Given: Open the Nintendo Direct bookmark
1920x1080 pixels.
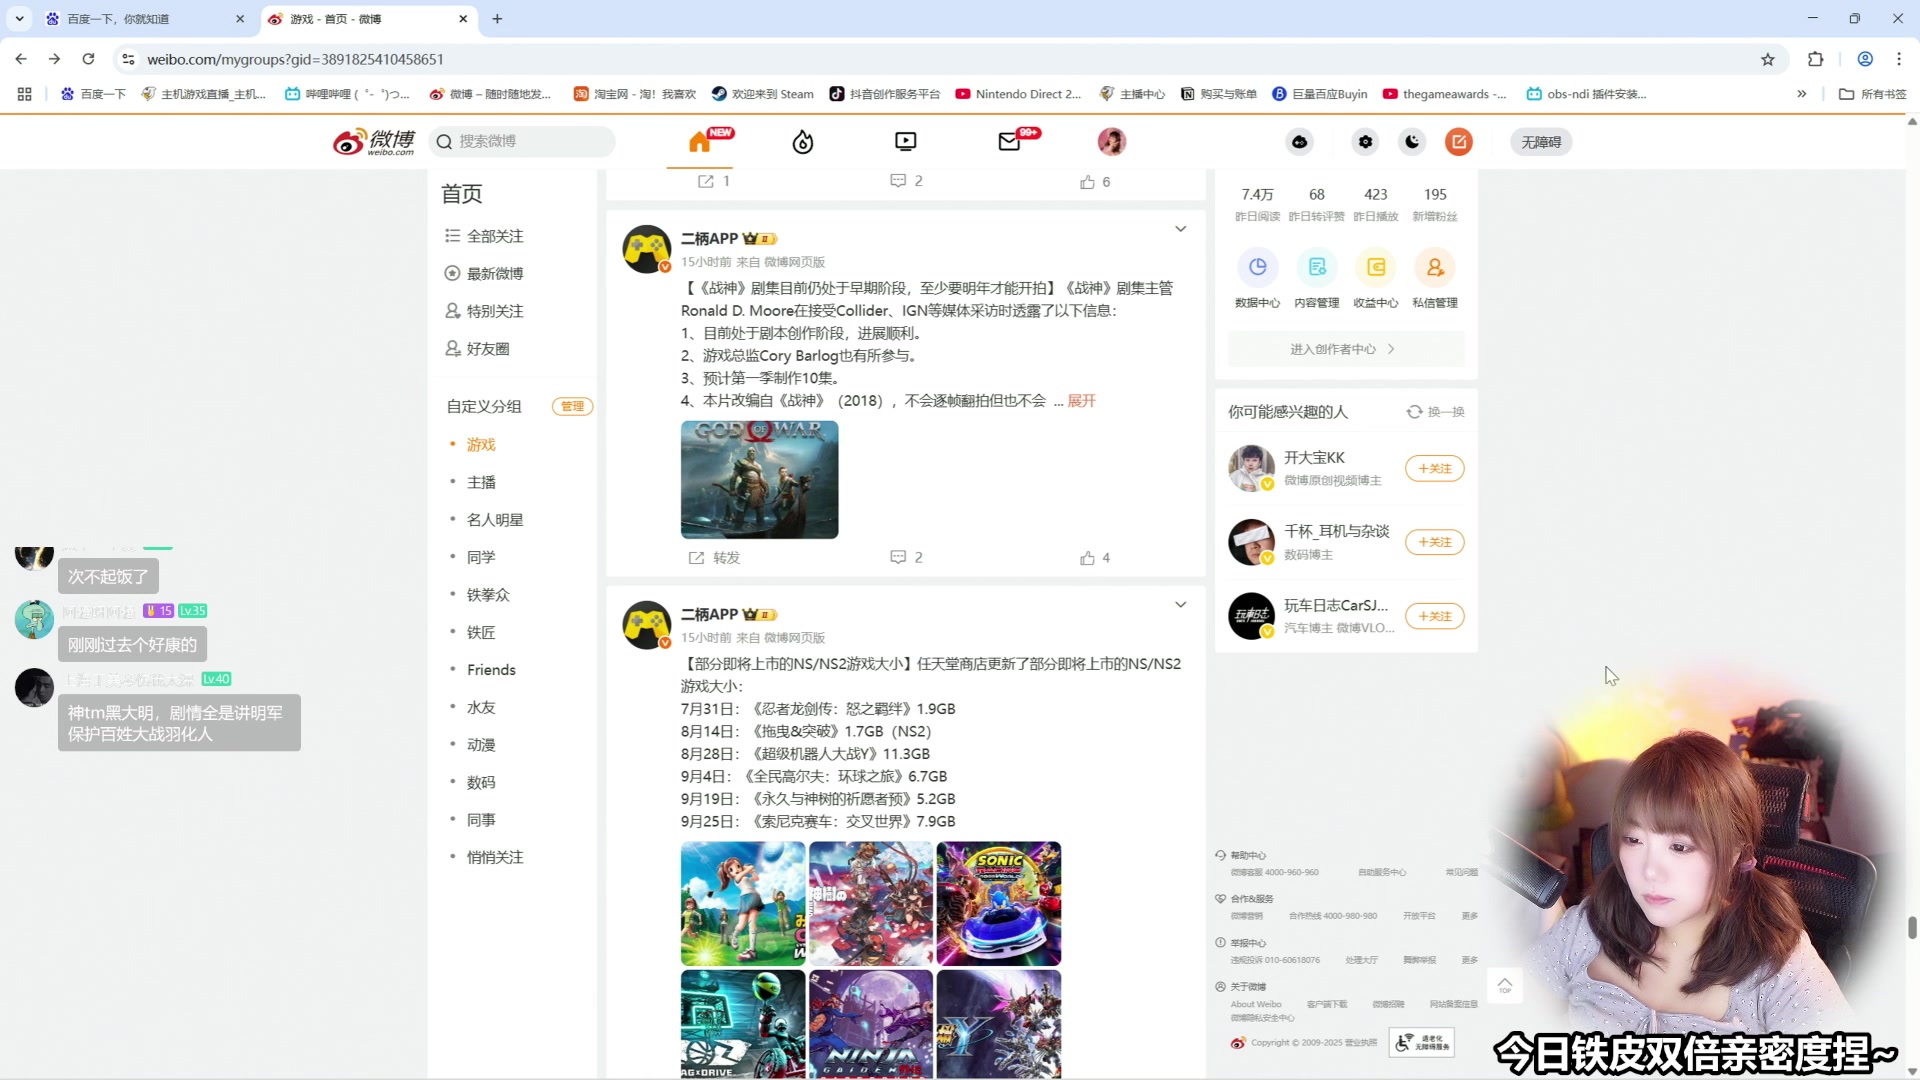Looking at the screenshot, I should (1018, 94).
